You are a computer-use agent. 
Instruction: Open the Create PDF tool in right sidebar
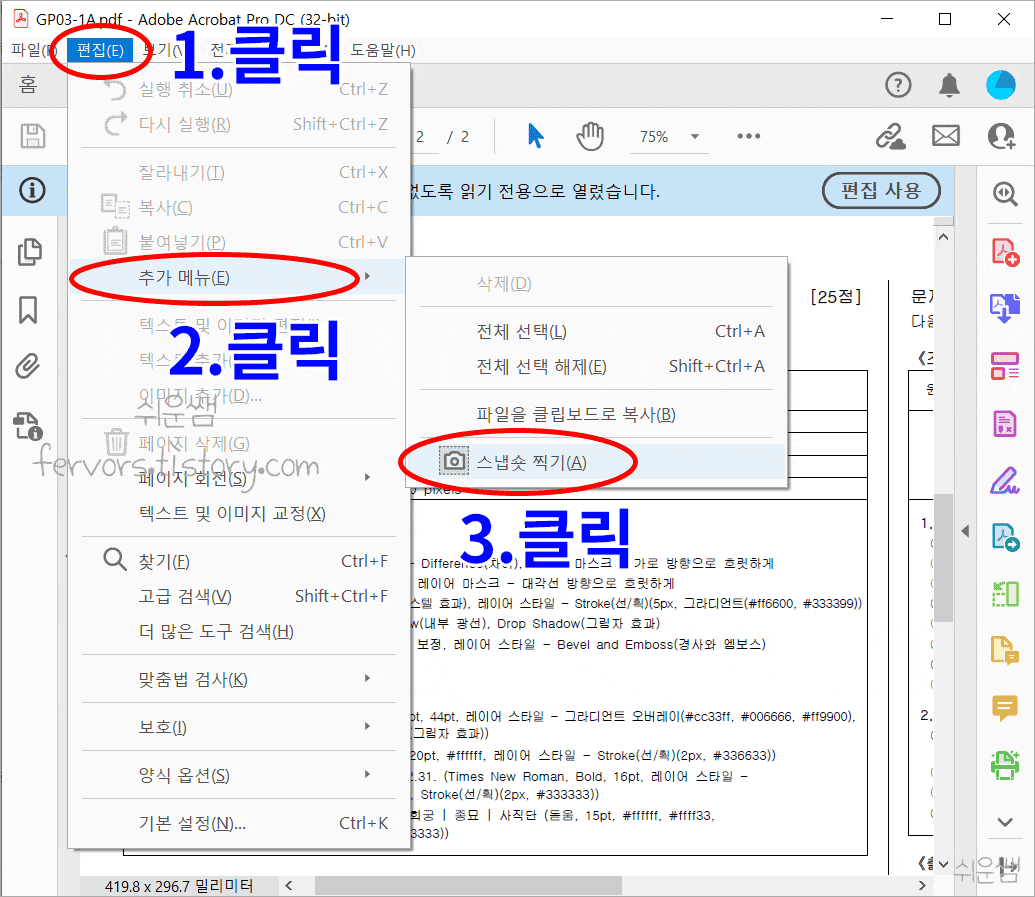pos(1003,253)
